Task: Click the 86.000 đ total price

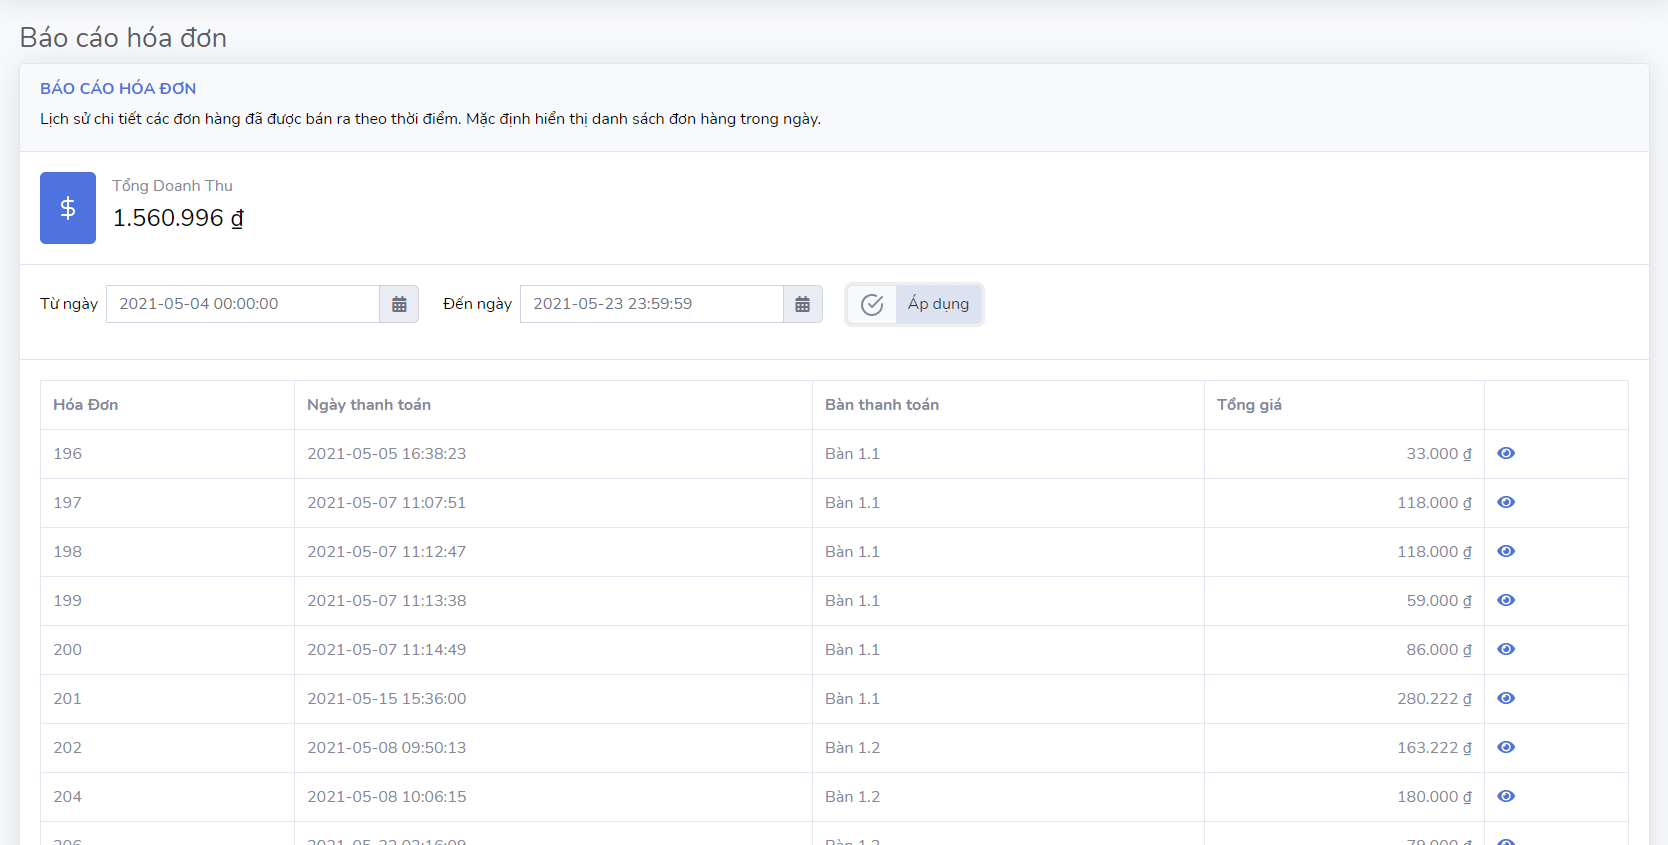Action: click(1439, 650)
